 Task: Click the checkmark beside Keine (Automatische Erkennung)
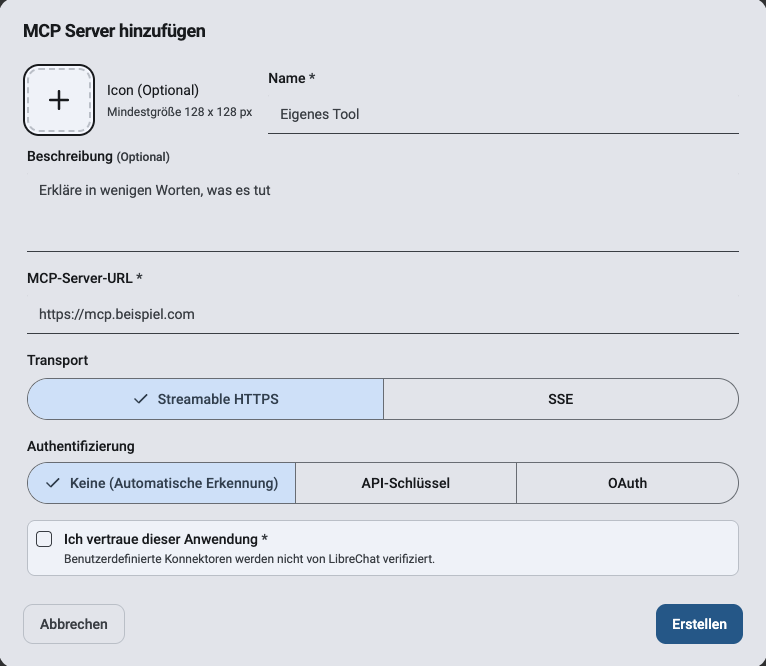tap(53, 483)
